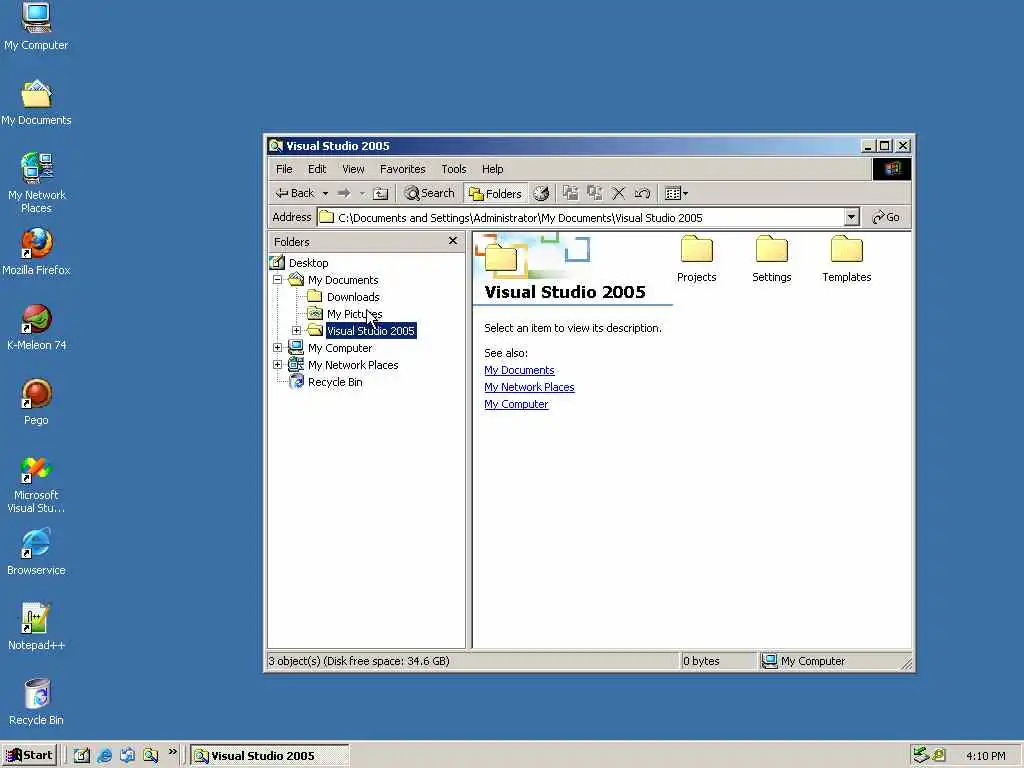Open the File menu
The width and height of the screenshot is (1024, 768).
[284, 169]
